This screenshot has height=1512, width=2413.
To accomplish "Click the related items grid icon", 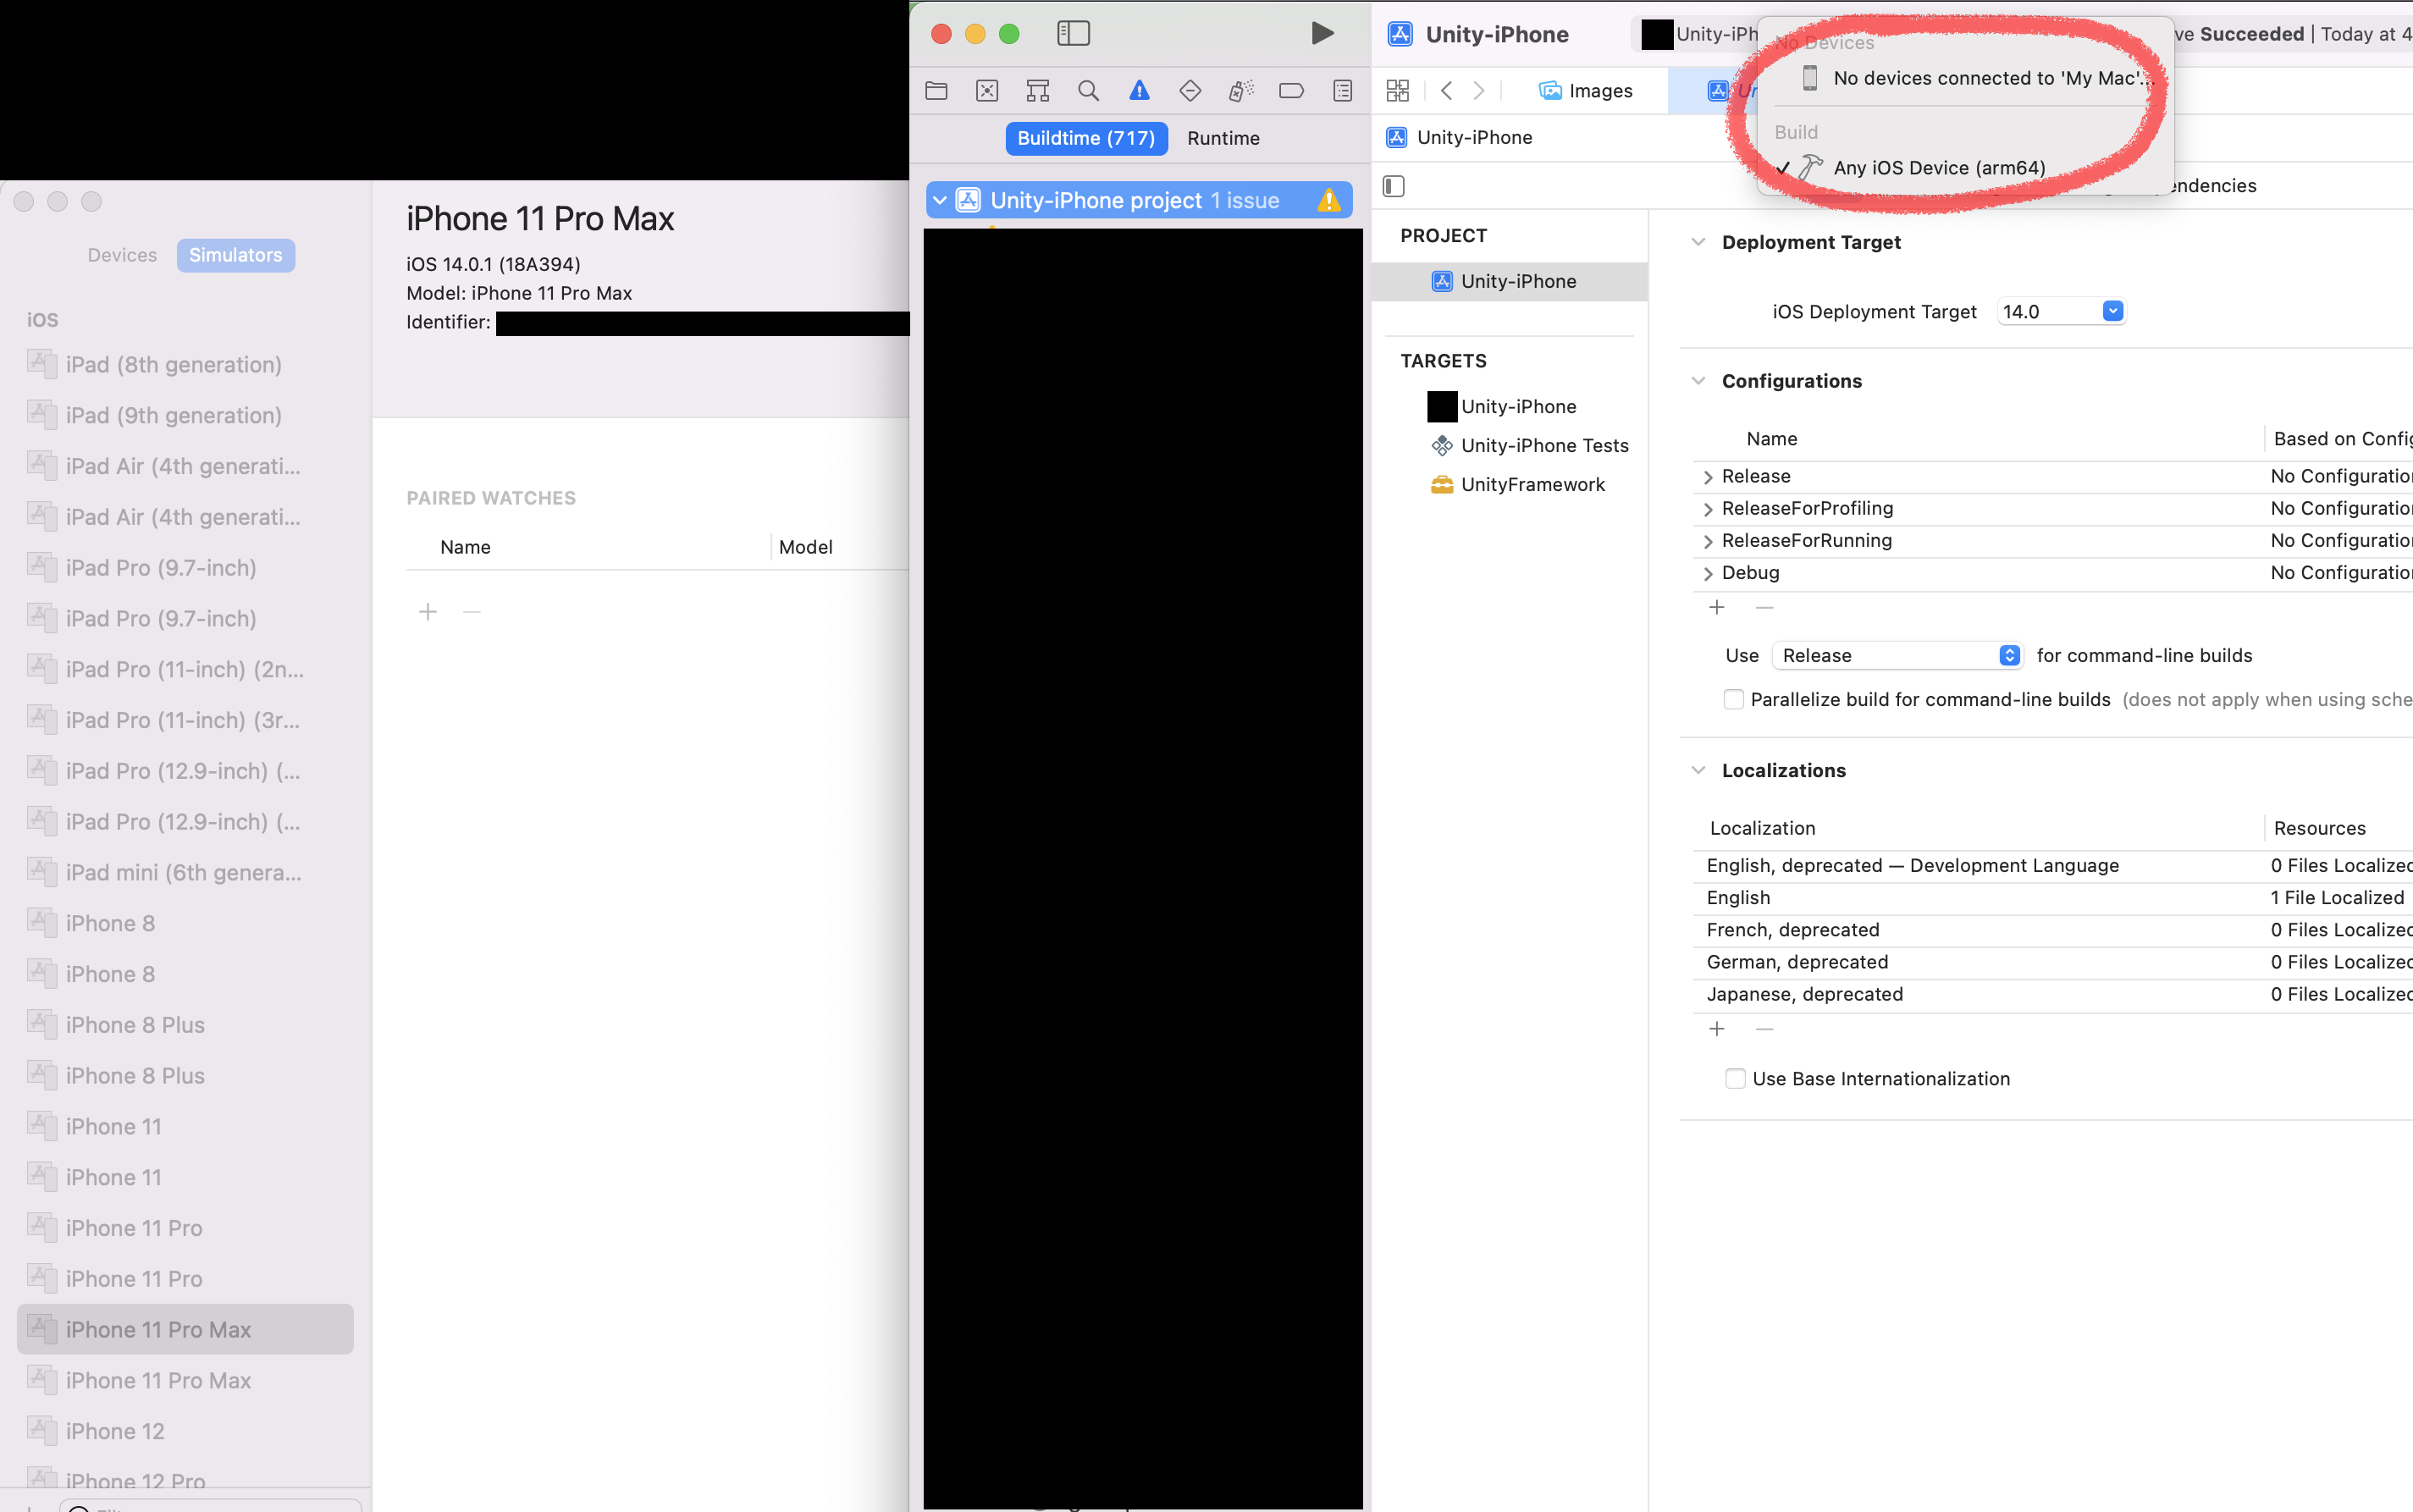I will tap(1397, 91).
